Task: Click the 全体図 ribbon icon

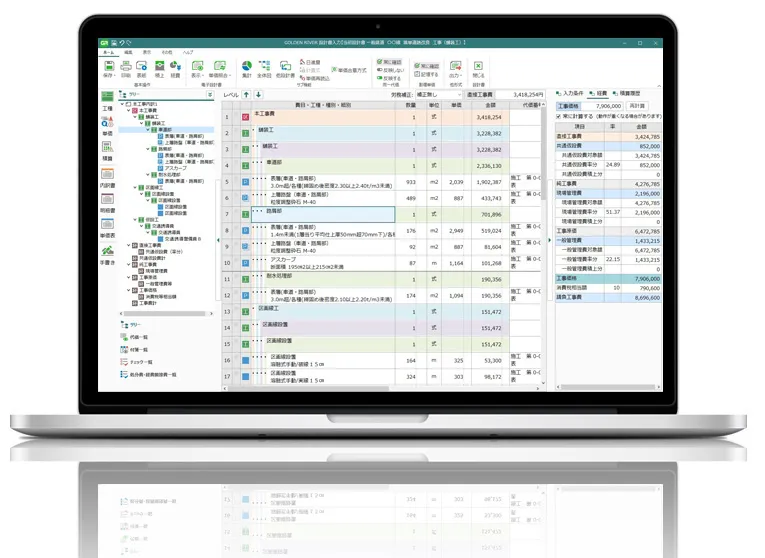Action: tap(264, 67)
